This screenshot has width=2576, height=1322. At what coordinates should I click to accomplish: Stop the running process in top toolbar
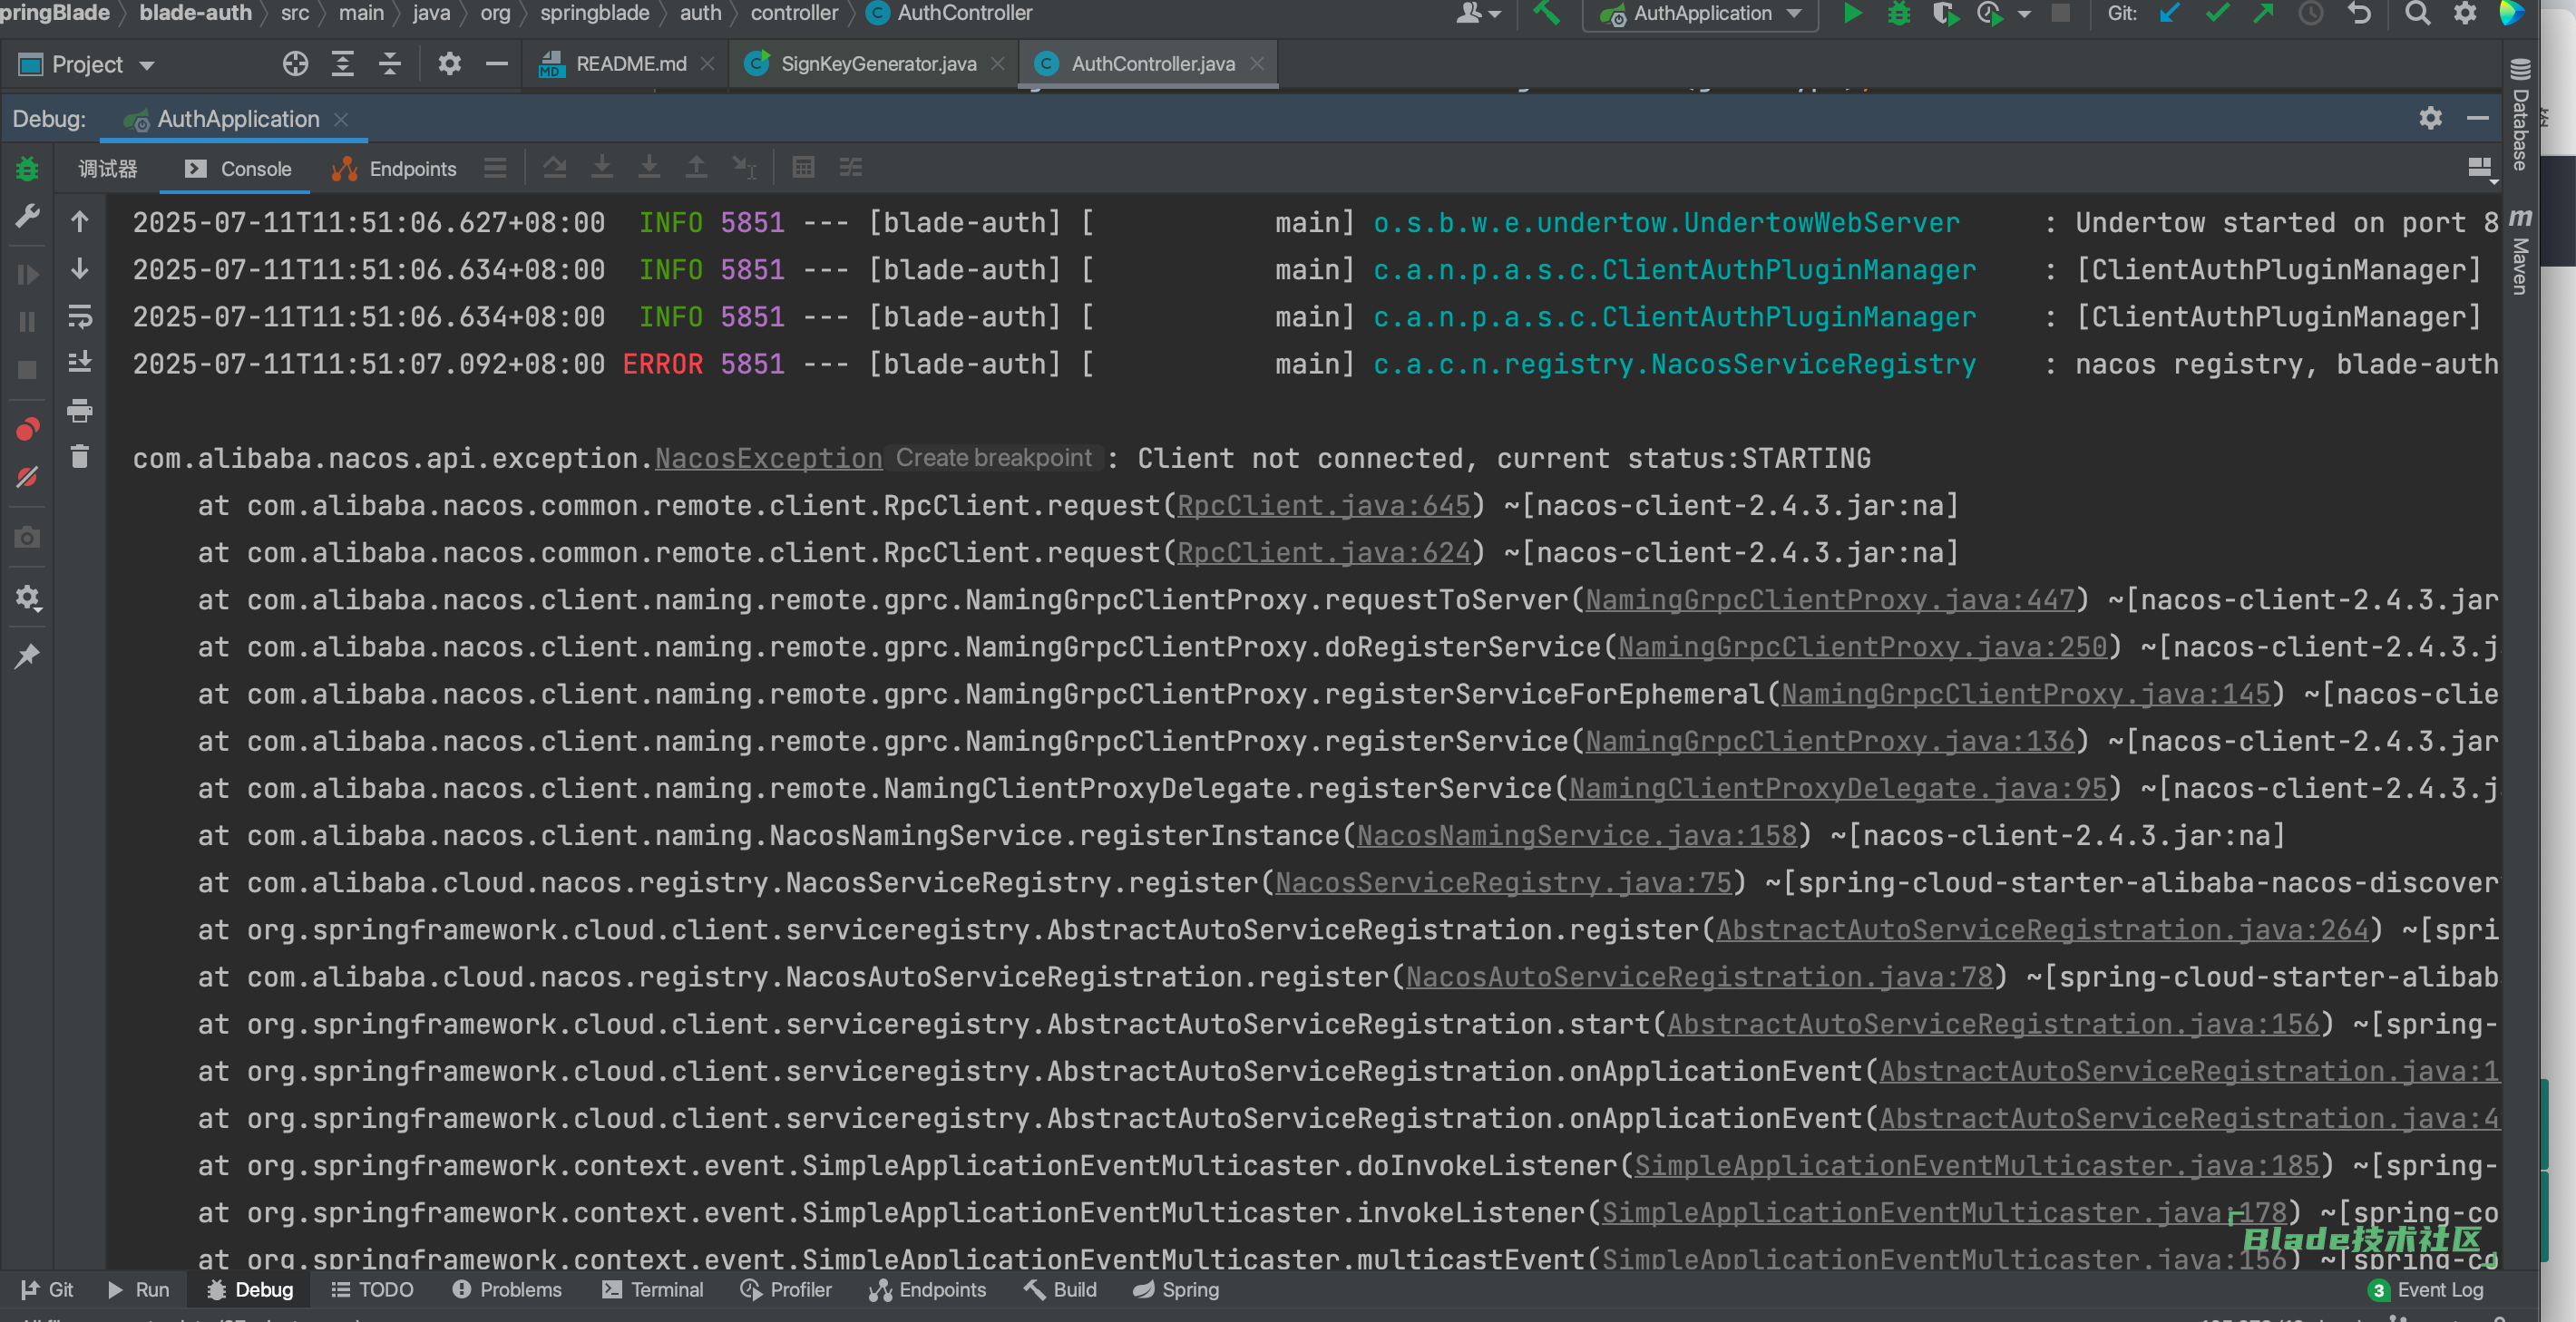coord(2061,14)
